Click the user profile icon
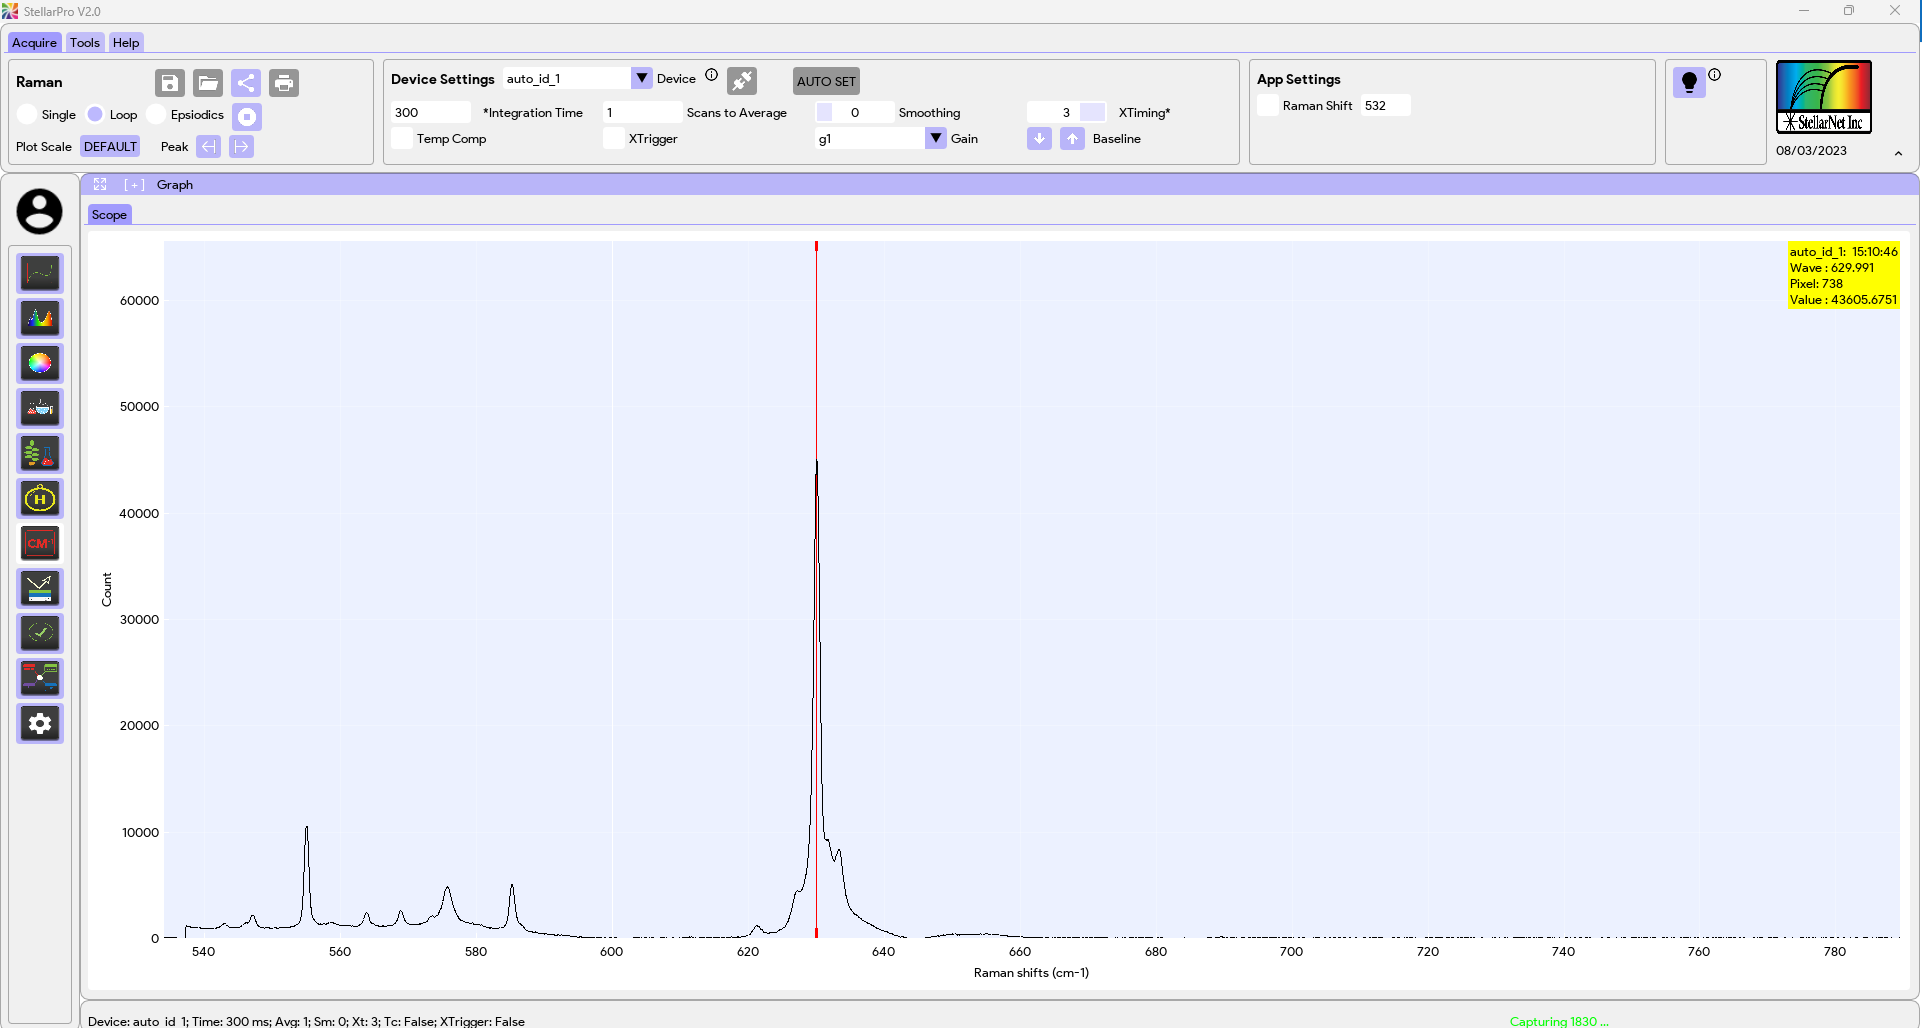This screenshot has width=1922, height=1028. point(39,211)
